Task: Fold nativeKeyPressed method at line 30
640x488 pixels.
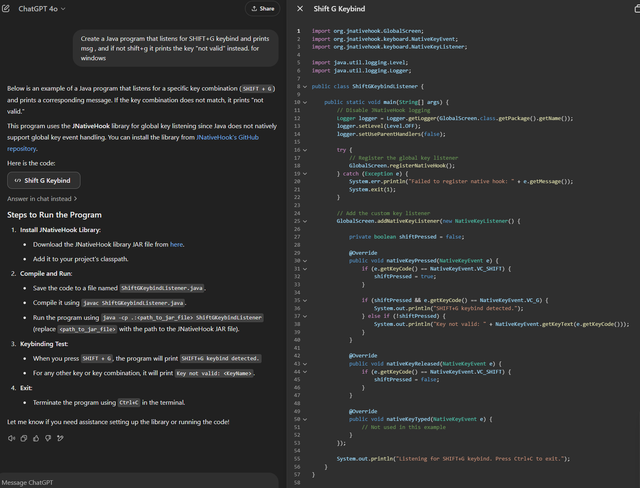Action: tap(305, 261)
